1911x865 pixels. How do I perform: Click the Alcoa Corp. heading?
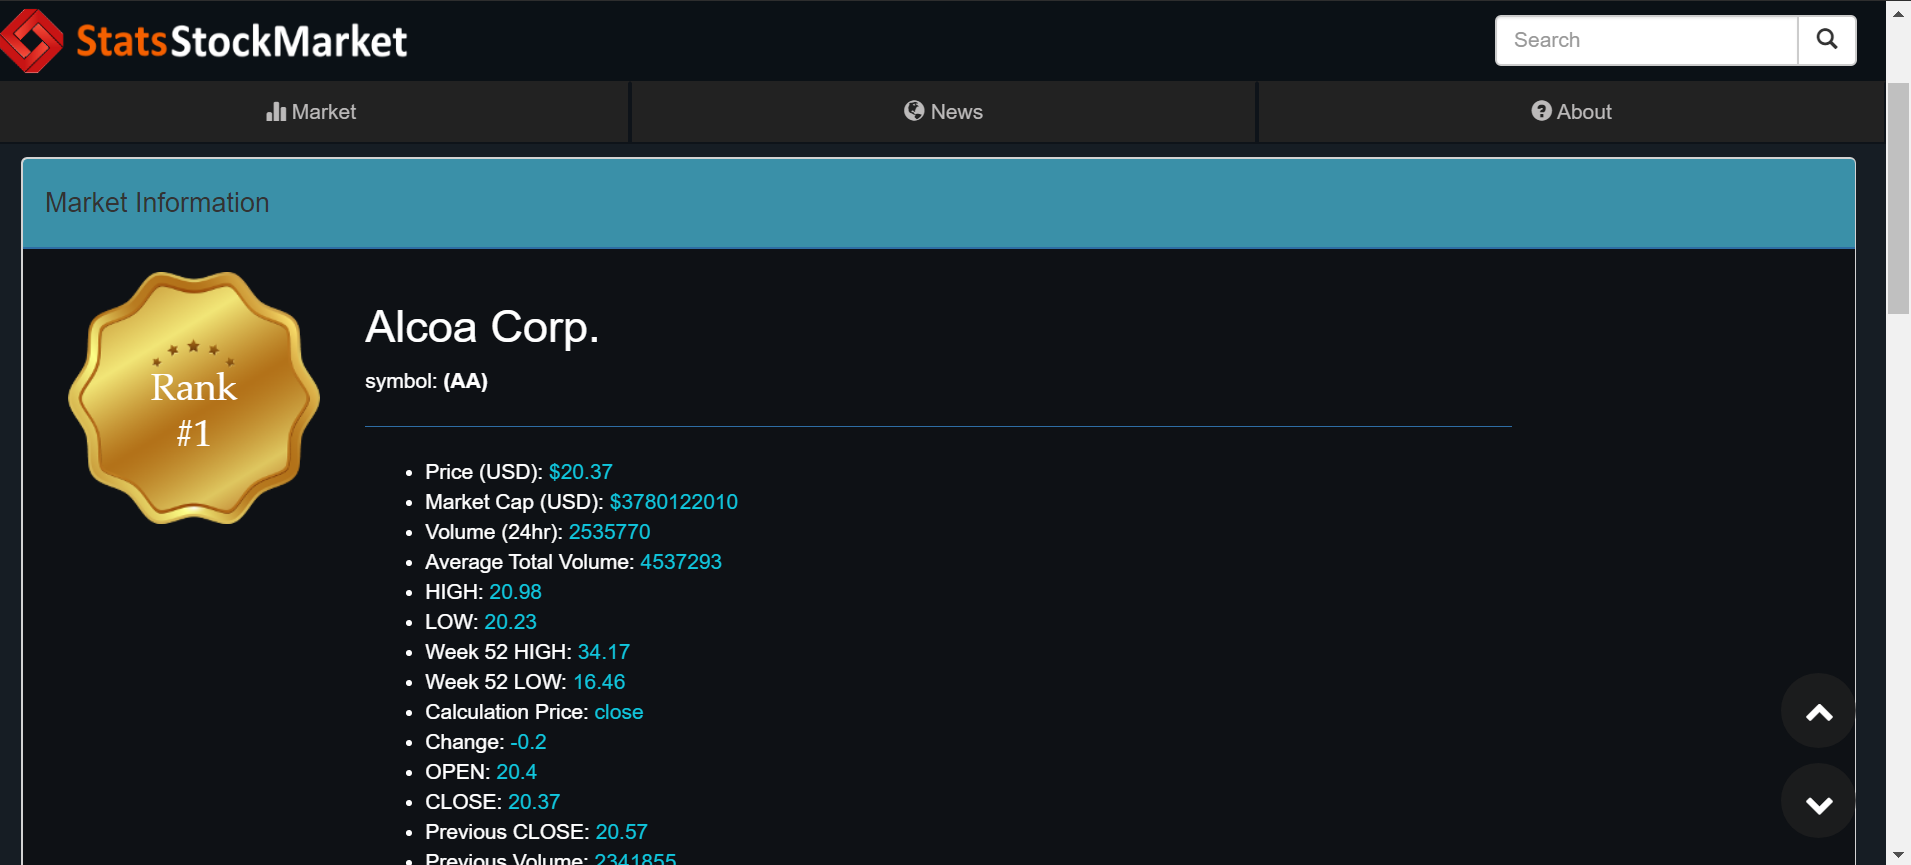[482, 327]
